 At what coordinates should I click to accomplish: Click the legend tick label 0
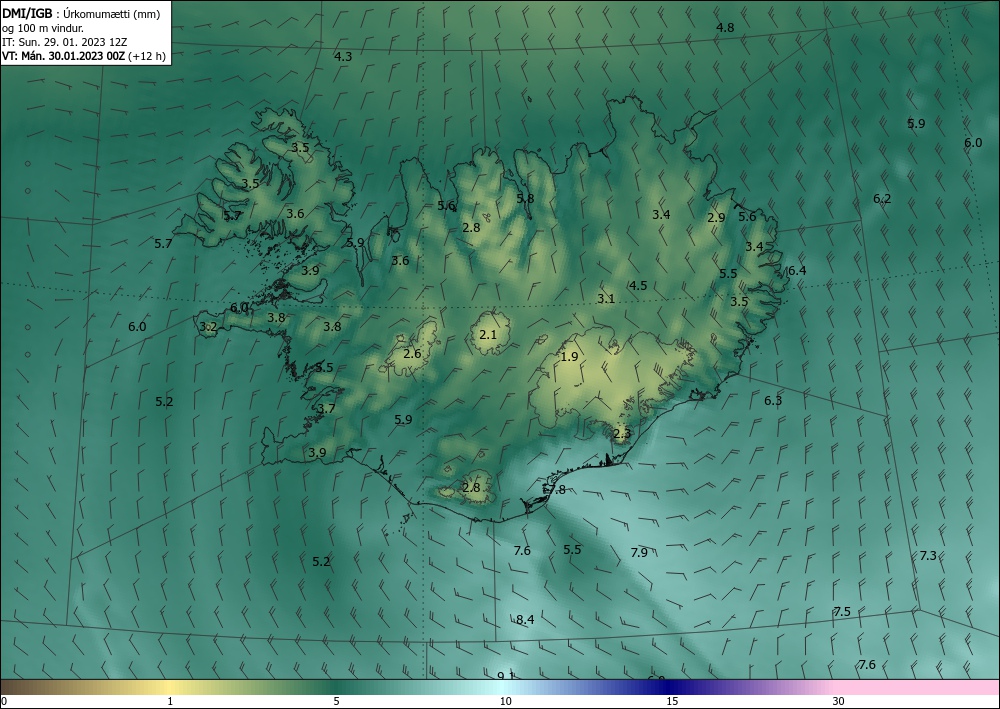4,701
